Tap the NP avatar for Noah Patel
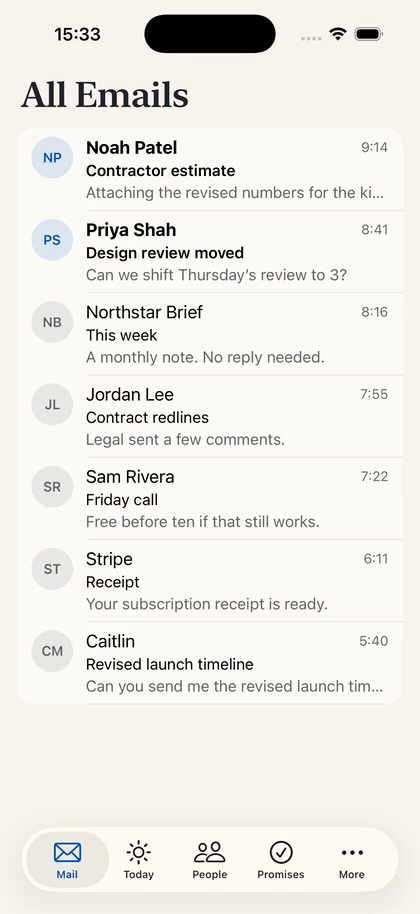Viewport: 420px width, 914px height. pos(52,157)
